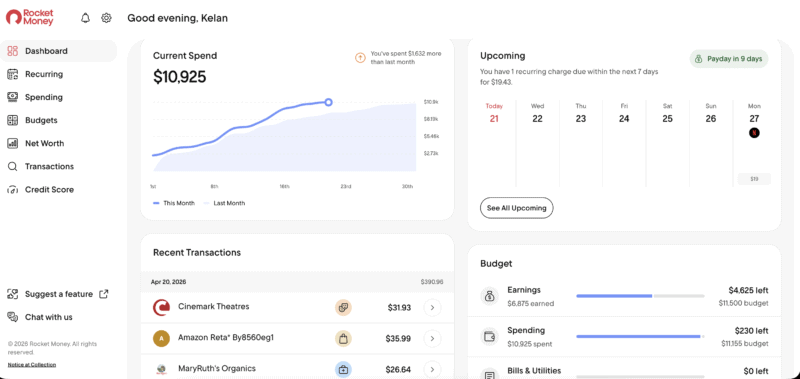Click the Recurring calendar icon
The width and height of the screenshot is (800, 379).
coord(13,74)
